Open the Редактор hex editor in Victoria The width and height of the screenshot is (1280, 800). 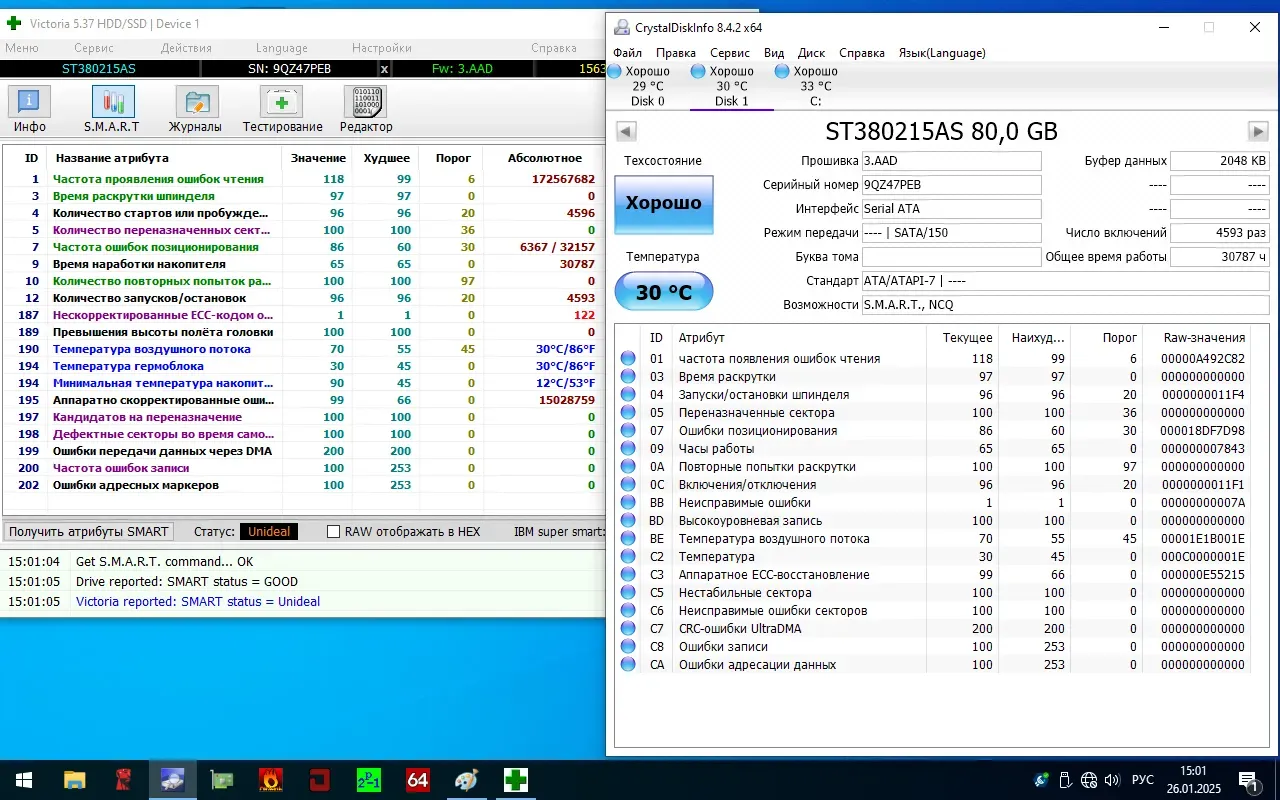pyautogui.click(x=366, y=109)
